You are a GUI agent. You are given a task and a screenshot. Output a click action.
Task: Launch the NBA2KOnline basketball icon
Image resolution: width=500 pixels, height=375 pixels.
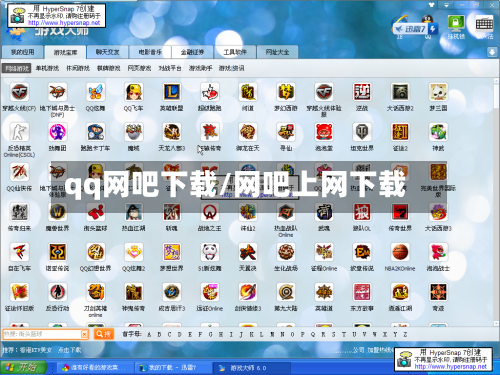pyautogui.click(x=400, y=252)
